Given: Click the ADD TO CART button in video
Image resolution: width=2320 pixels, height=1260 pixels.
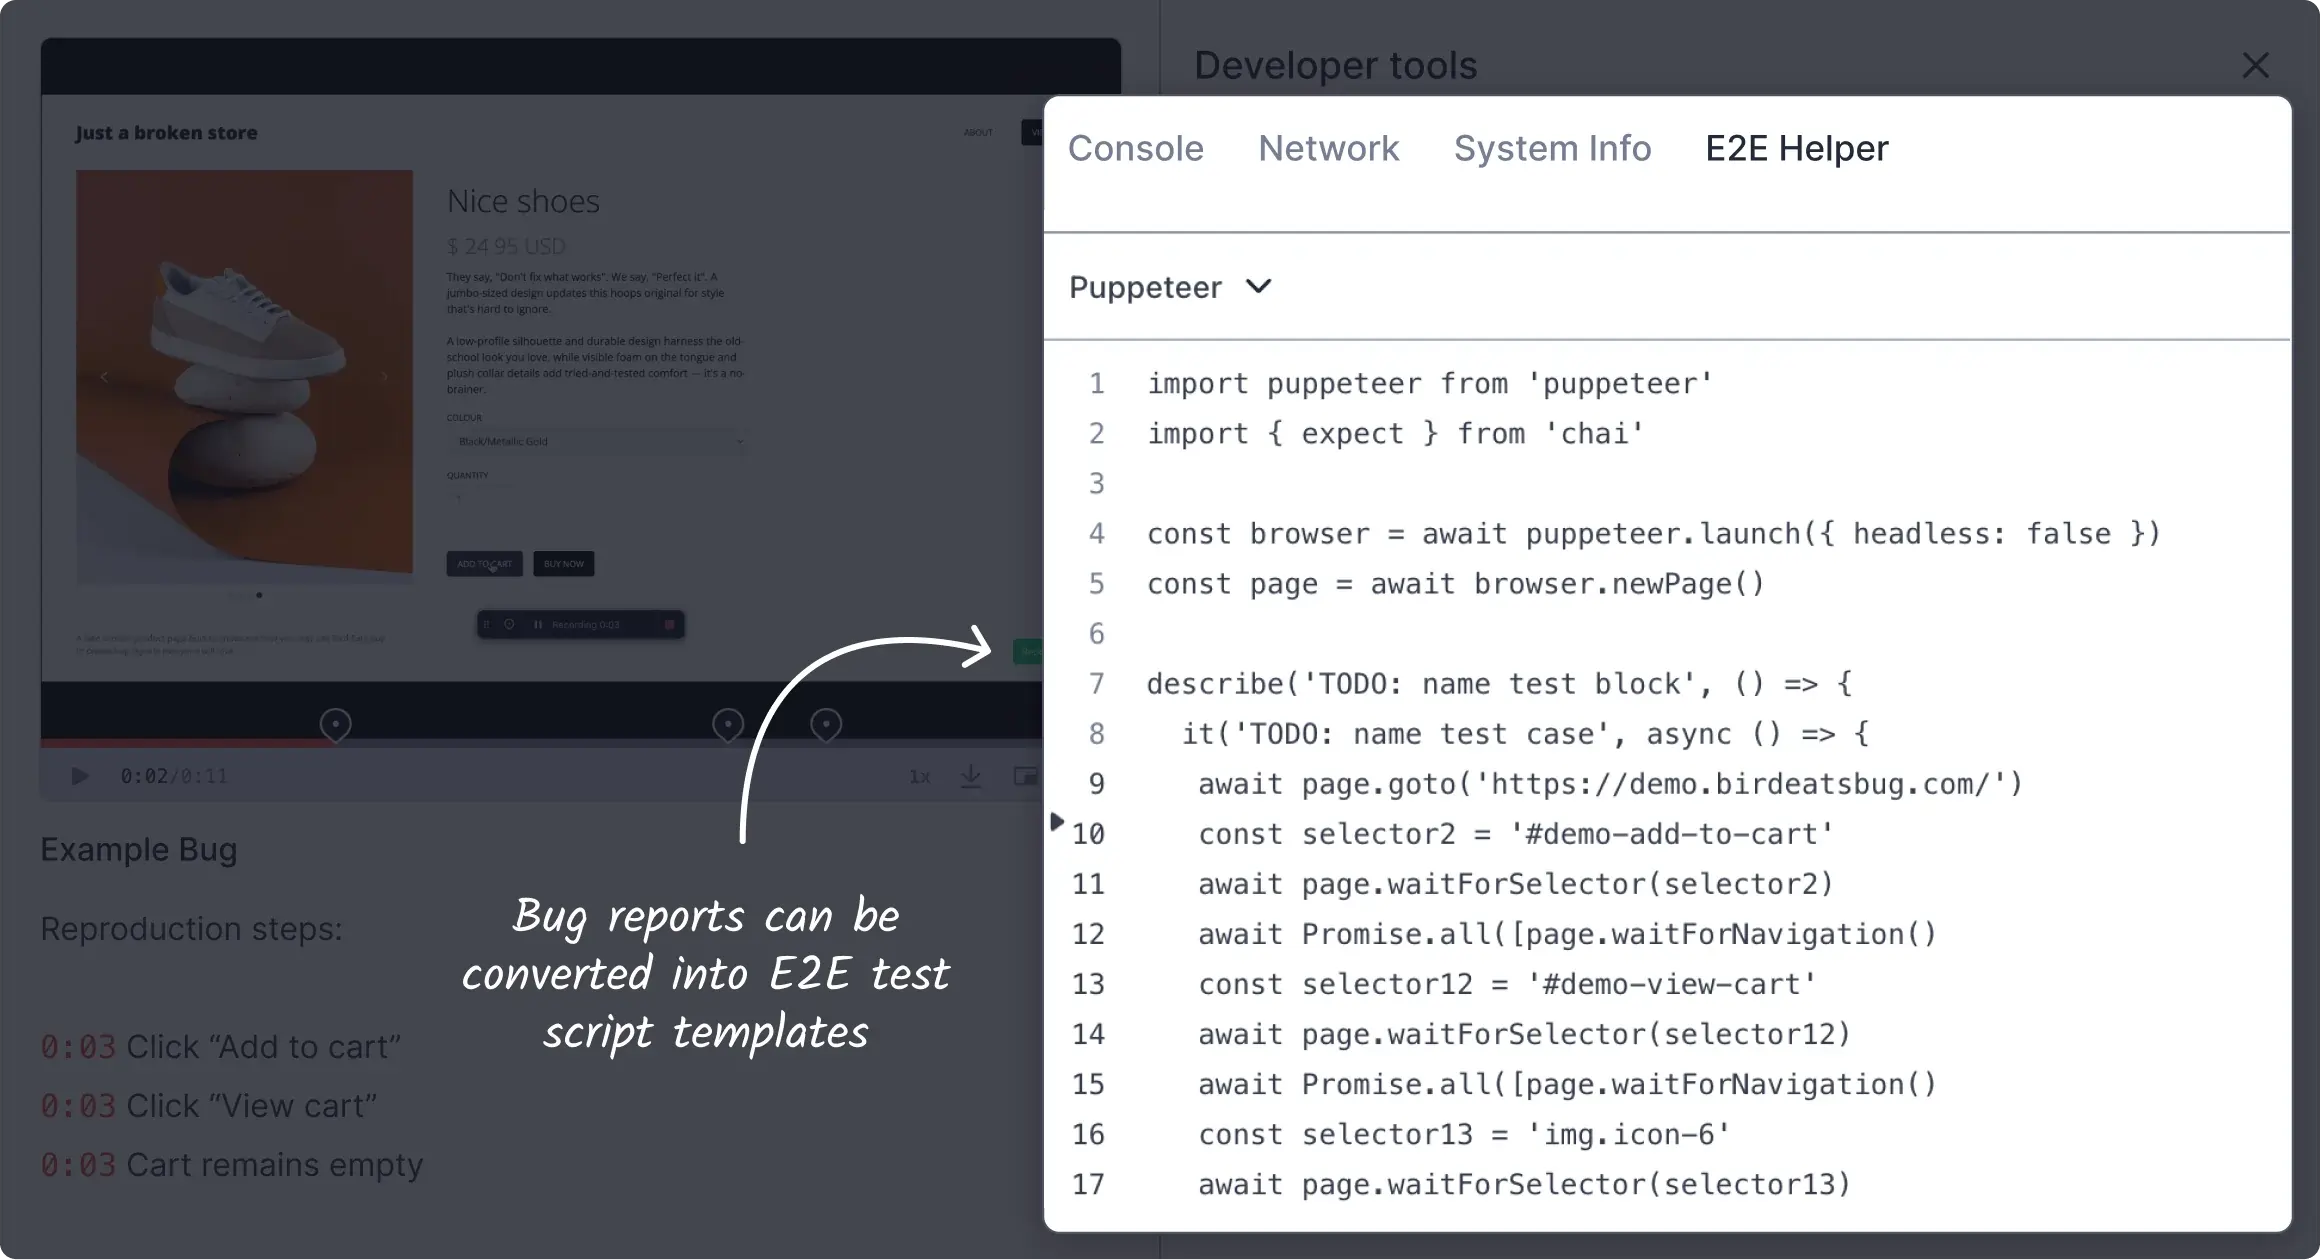Looking at the screenshot, I should coord(484,564).
